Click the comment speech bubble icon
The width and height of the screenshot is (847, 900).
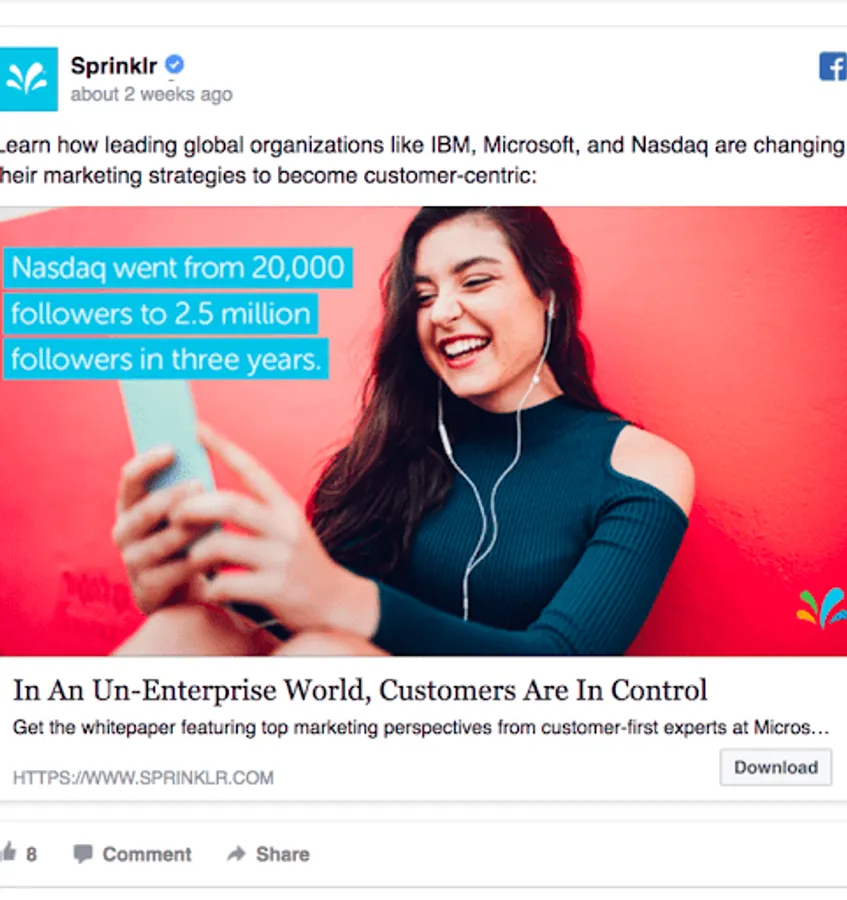point(83,854)
